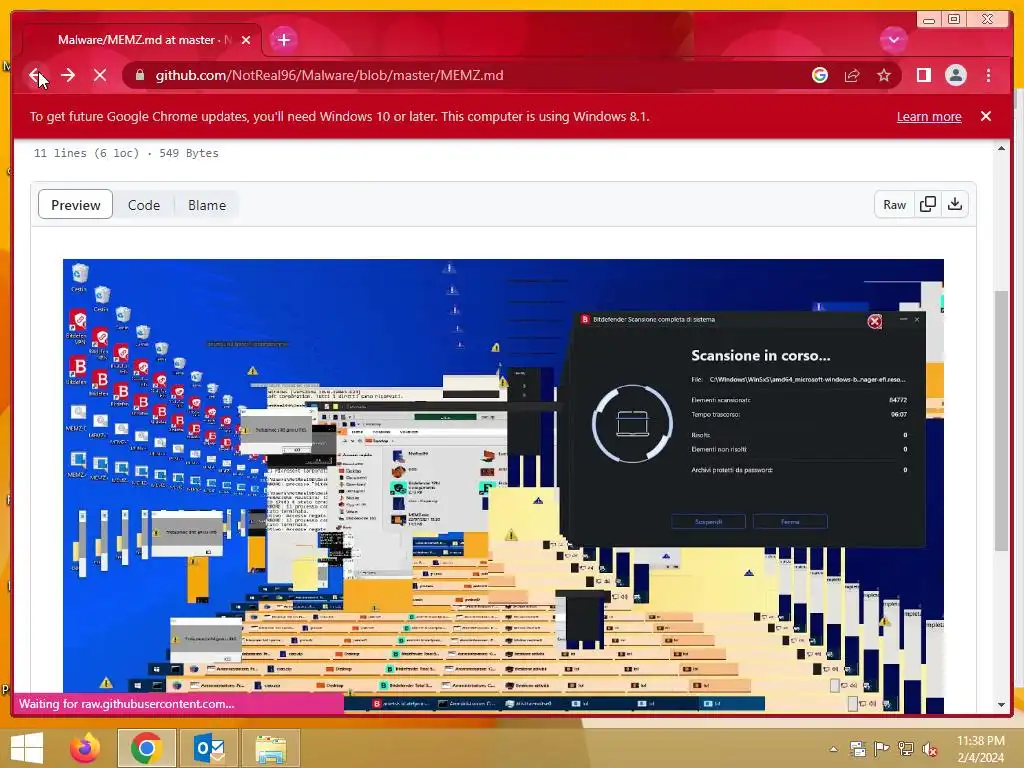Show hidden system tray icons arrow

point(834,749)
